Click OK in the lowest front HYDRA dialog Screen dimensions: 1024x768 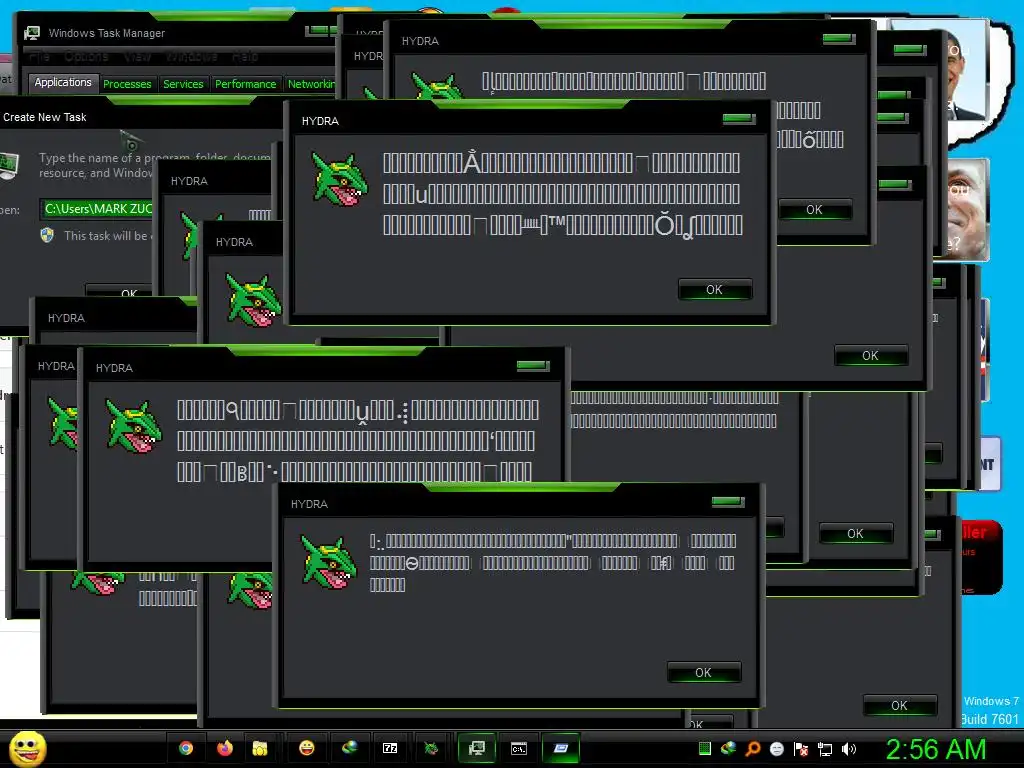[x=703, y=673]
